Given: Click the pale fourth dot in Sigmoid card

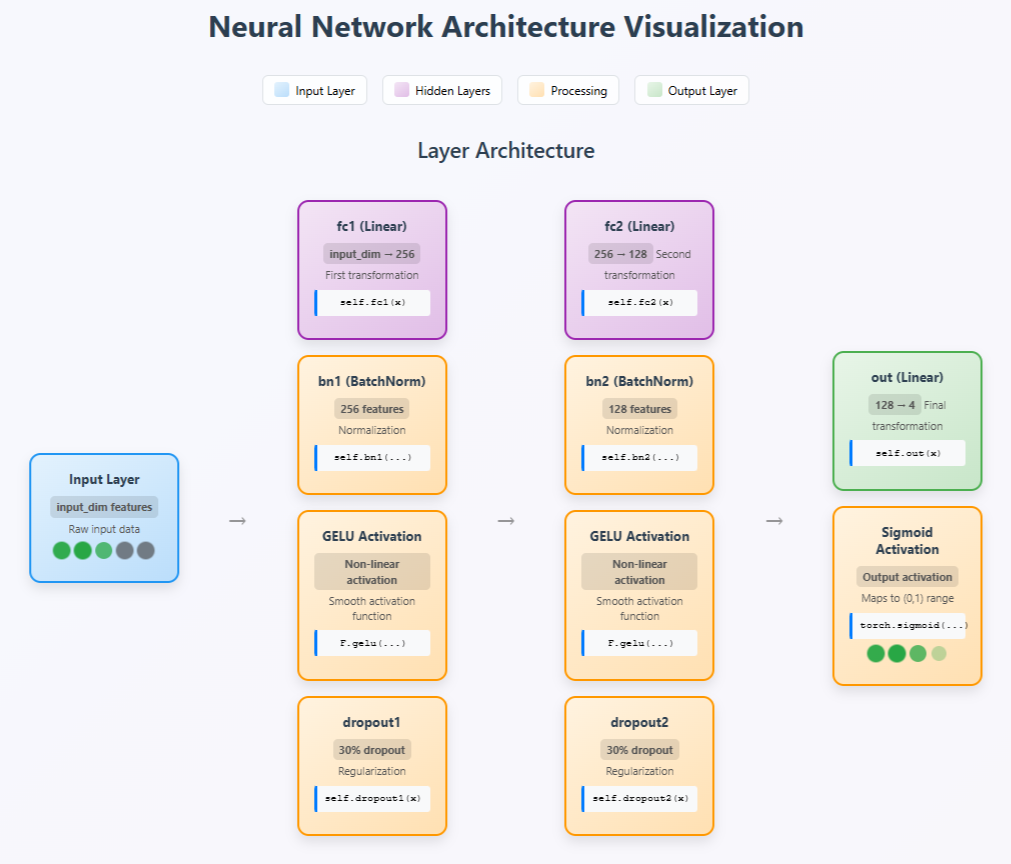Looking at the screenshot, I should [x=939, y=654].
